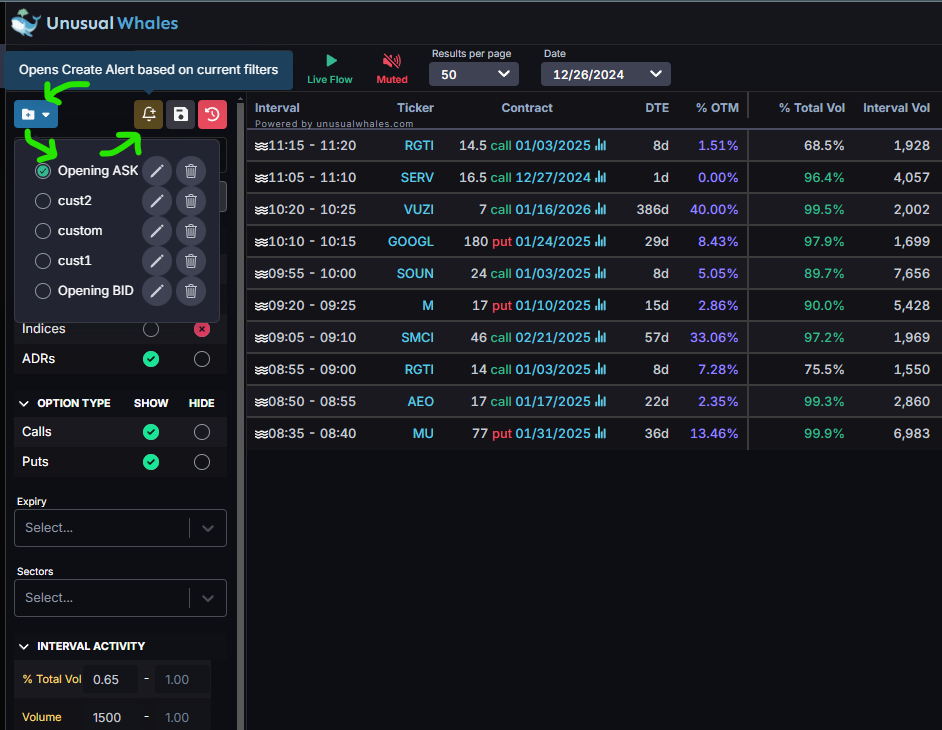The image size is (942, 730).
Task: Toggle Hide for Calls
Action: click(x=202, y=432)
